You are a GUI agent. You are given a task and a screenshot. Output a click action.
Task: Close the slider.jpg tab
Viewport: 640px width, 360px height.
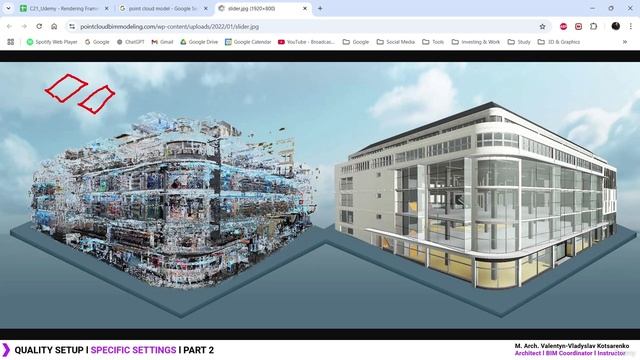(x=304, y=8)
